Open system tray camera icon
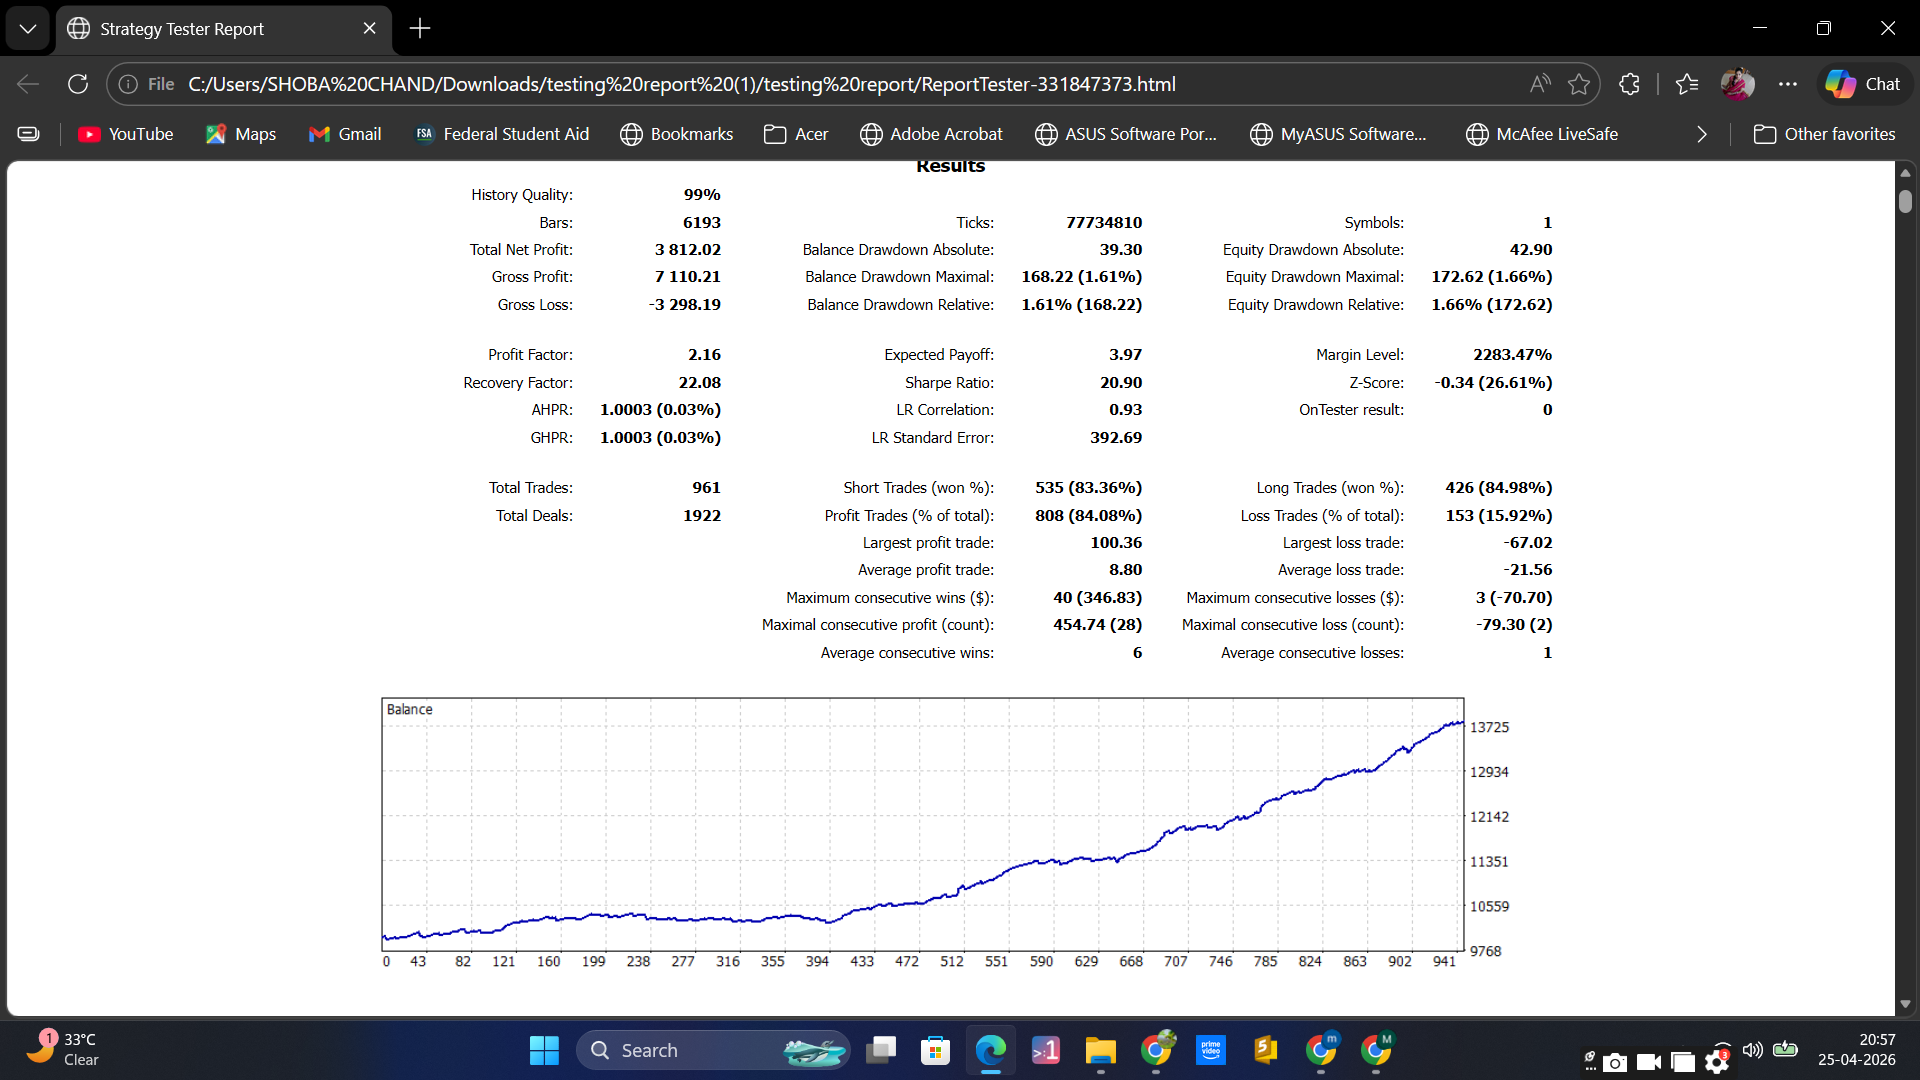Viewport: 1920px width, 1080px height. pyautogui.click(x=1615, y=1062)
